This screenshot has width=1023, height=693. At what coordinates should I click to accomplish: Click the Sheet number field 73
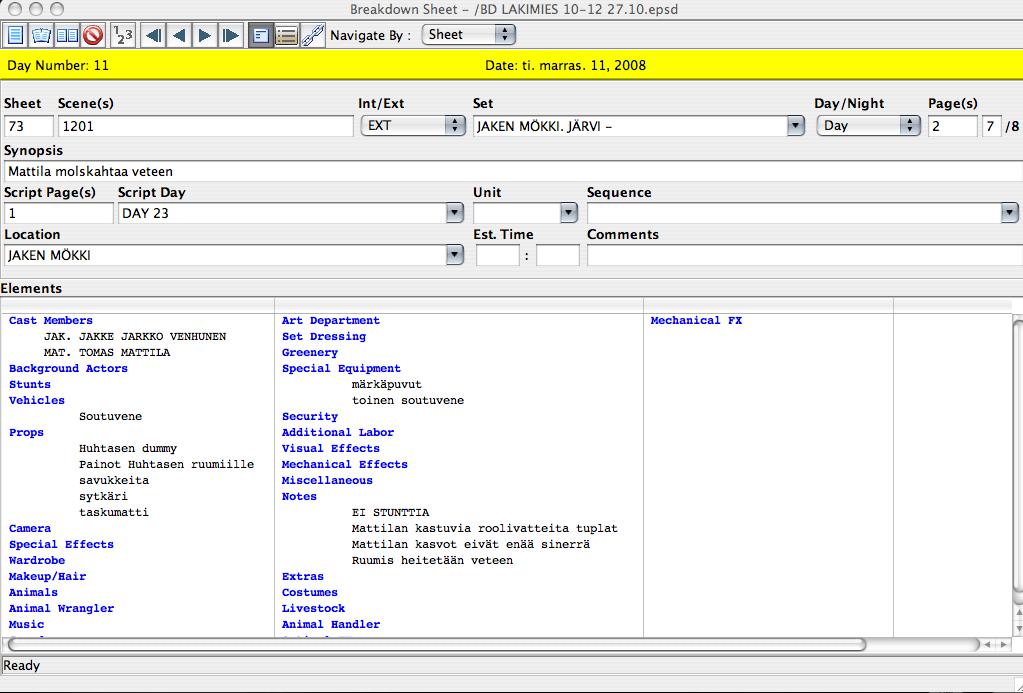28,126
